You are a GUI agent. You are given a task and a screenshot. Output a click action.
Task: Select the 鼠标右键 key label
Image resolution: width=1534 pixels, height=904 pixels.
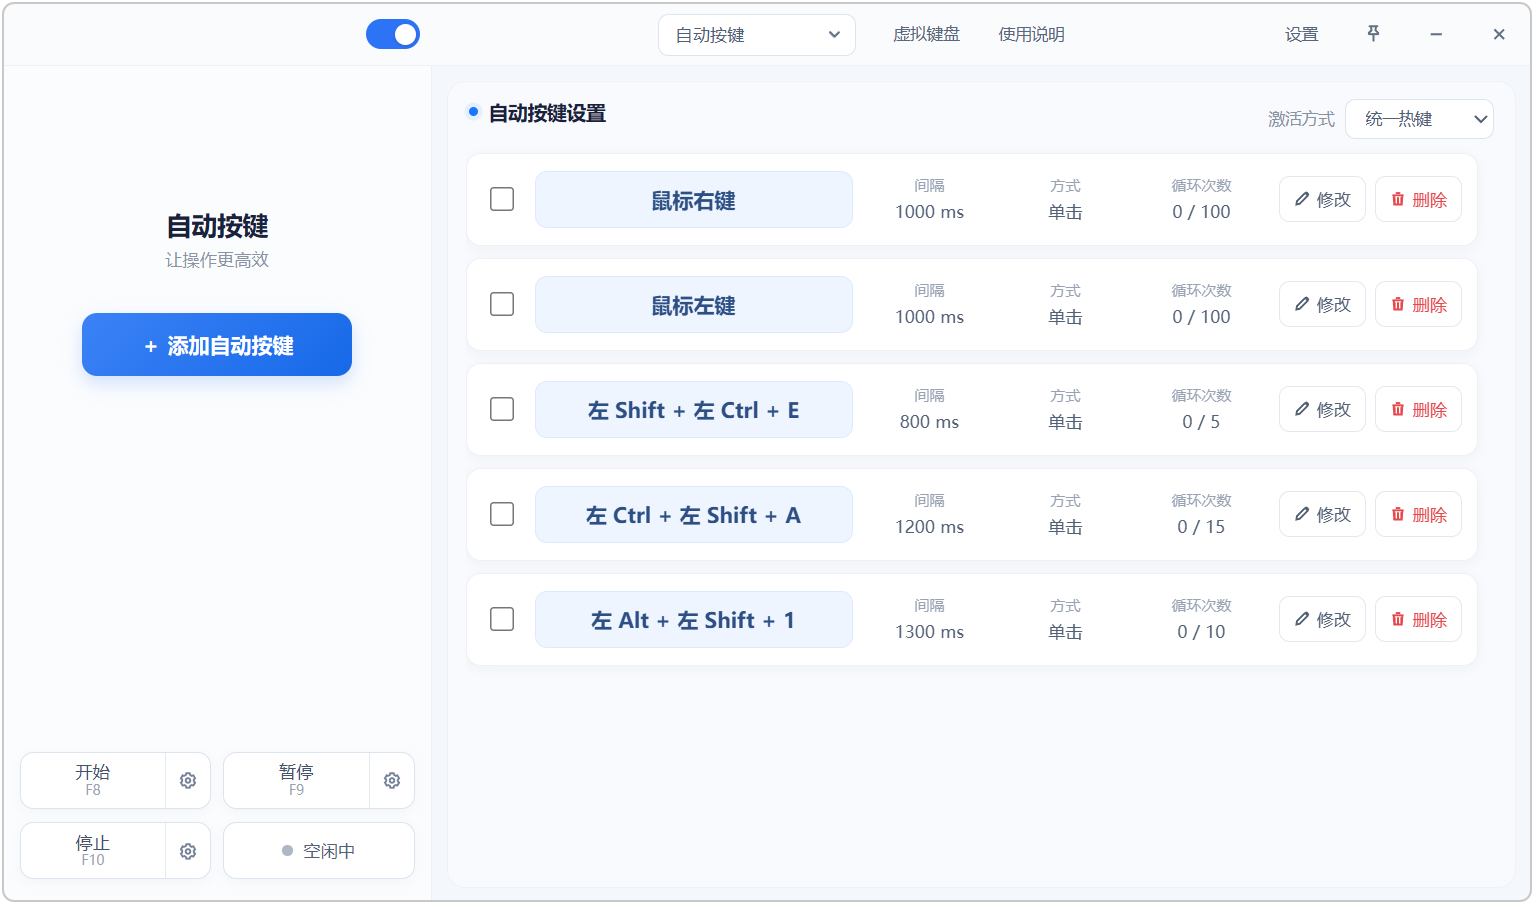point(694,200)
